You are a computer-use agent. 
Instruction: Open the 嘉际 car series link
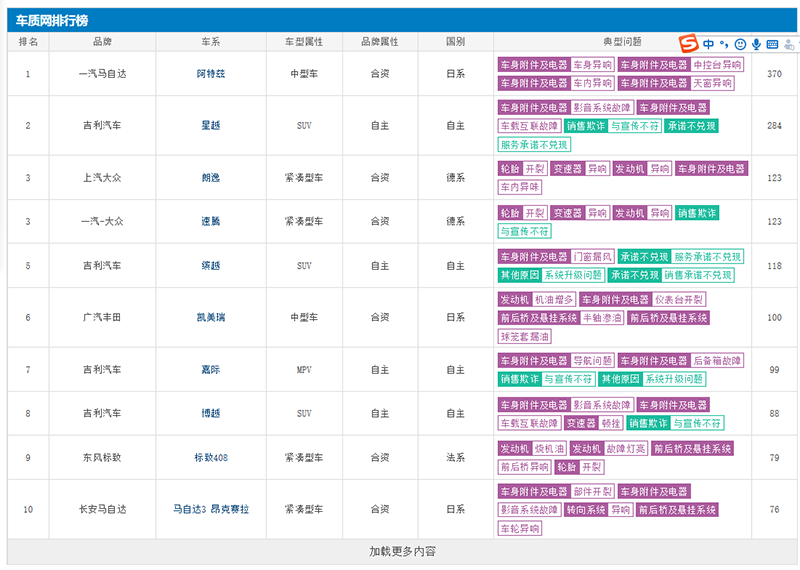pyautogui.click(x=211, y=369)
